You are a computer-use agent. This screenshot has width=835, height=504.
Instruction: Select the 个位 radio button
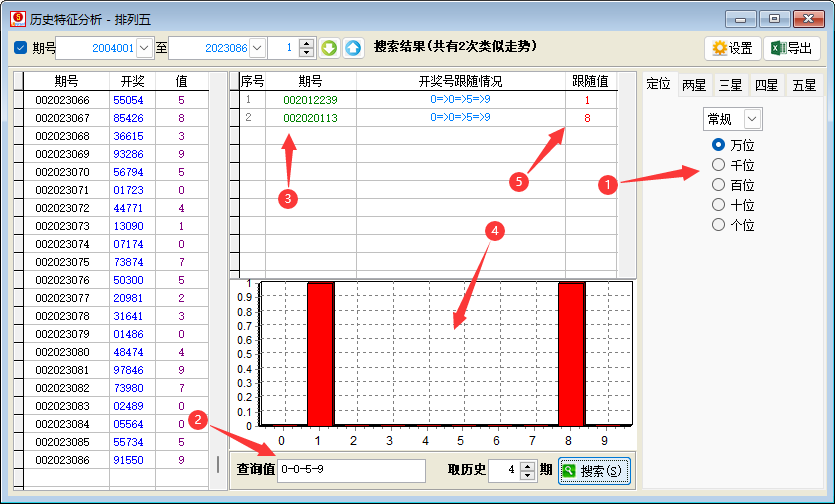click(718, 224)
